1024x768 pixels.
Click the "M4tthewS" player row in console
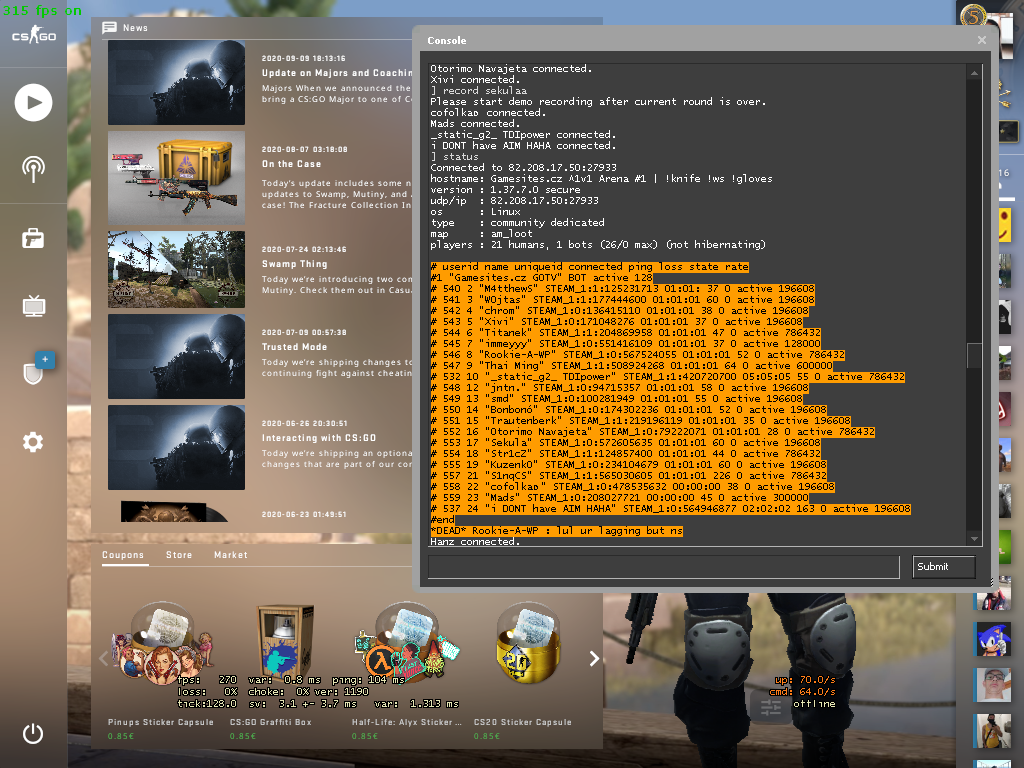pos(622,289)
